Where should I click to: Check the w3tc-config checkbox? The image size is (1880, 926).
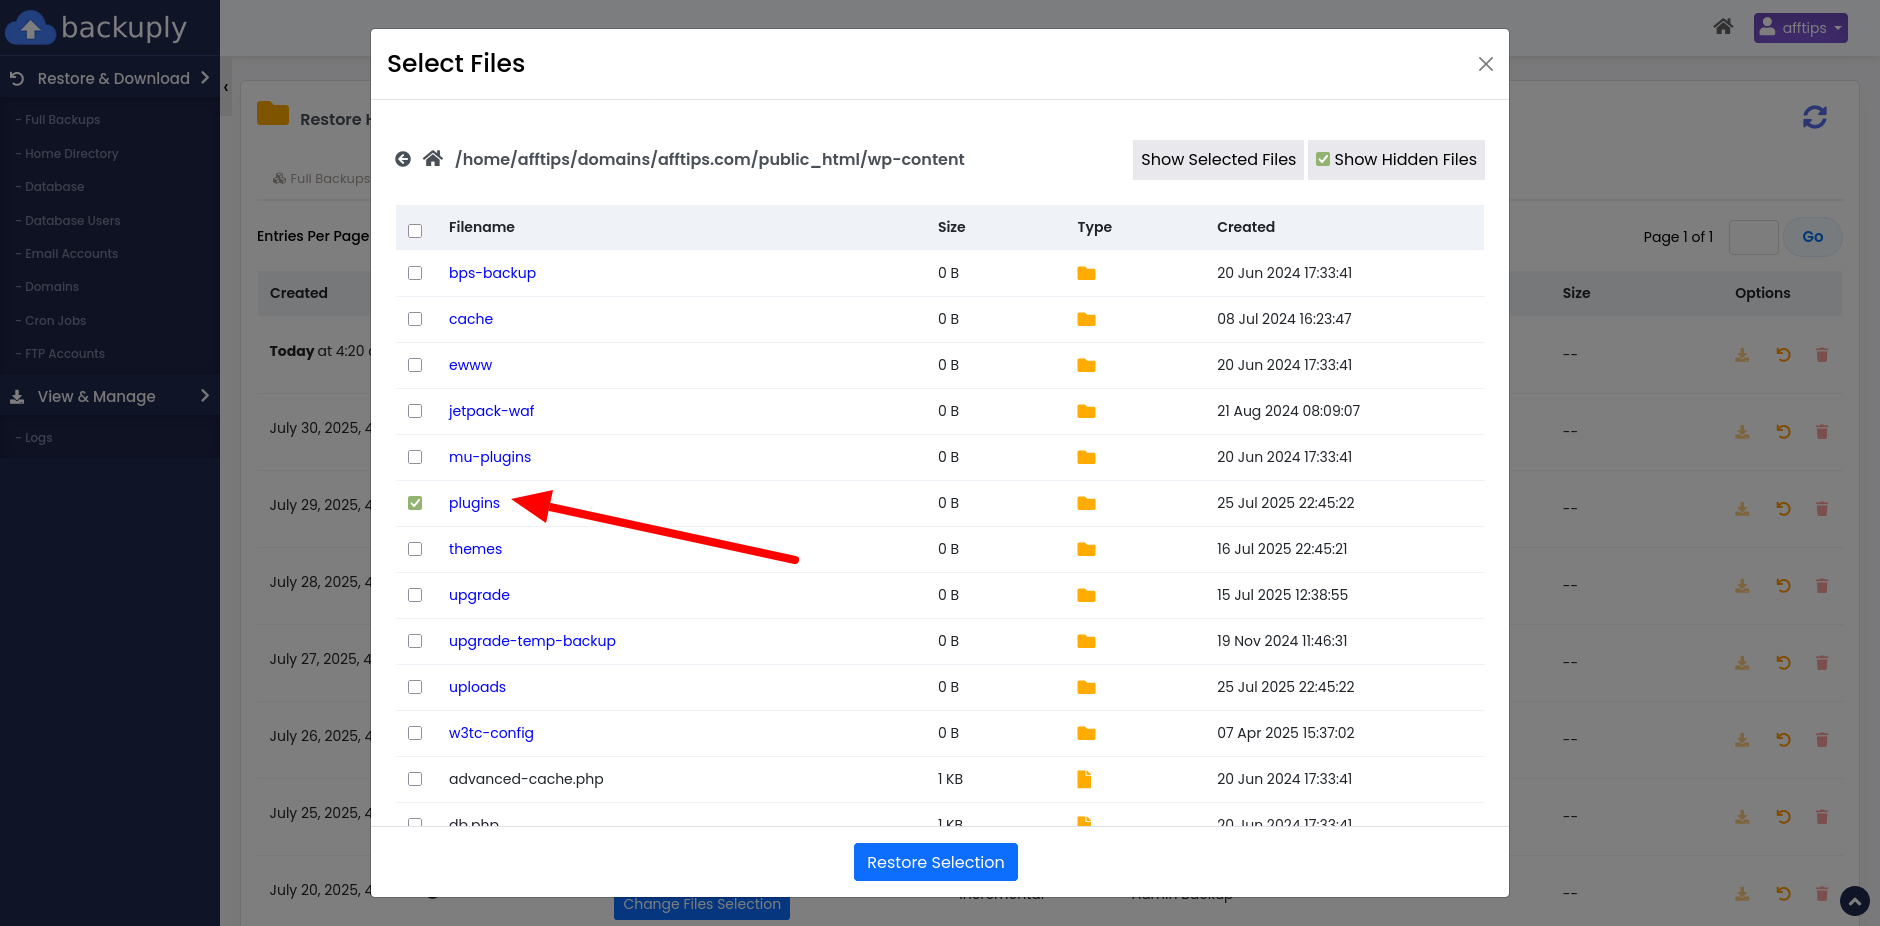[x=415, y=733]
